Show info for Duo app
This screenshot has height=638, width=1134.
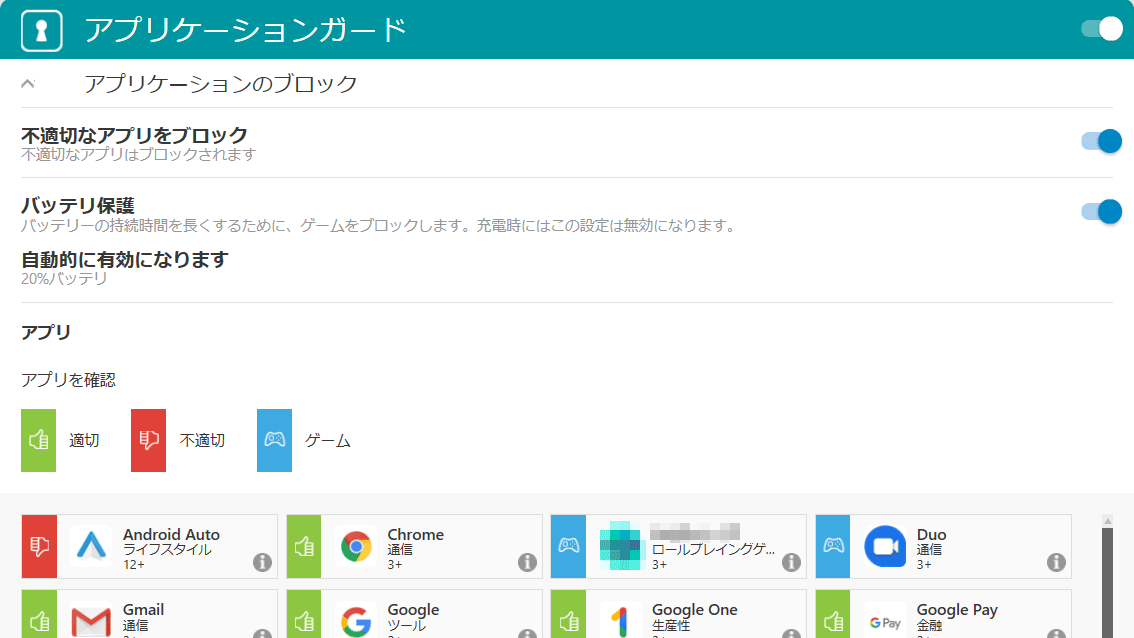1056,563
